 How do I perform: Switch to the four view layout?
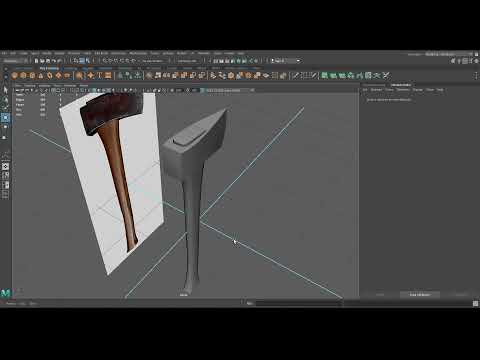pyautogui.click(x=5, y=176)
